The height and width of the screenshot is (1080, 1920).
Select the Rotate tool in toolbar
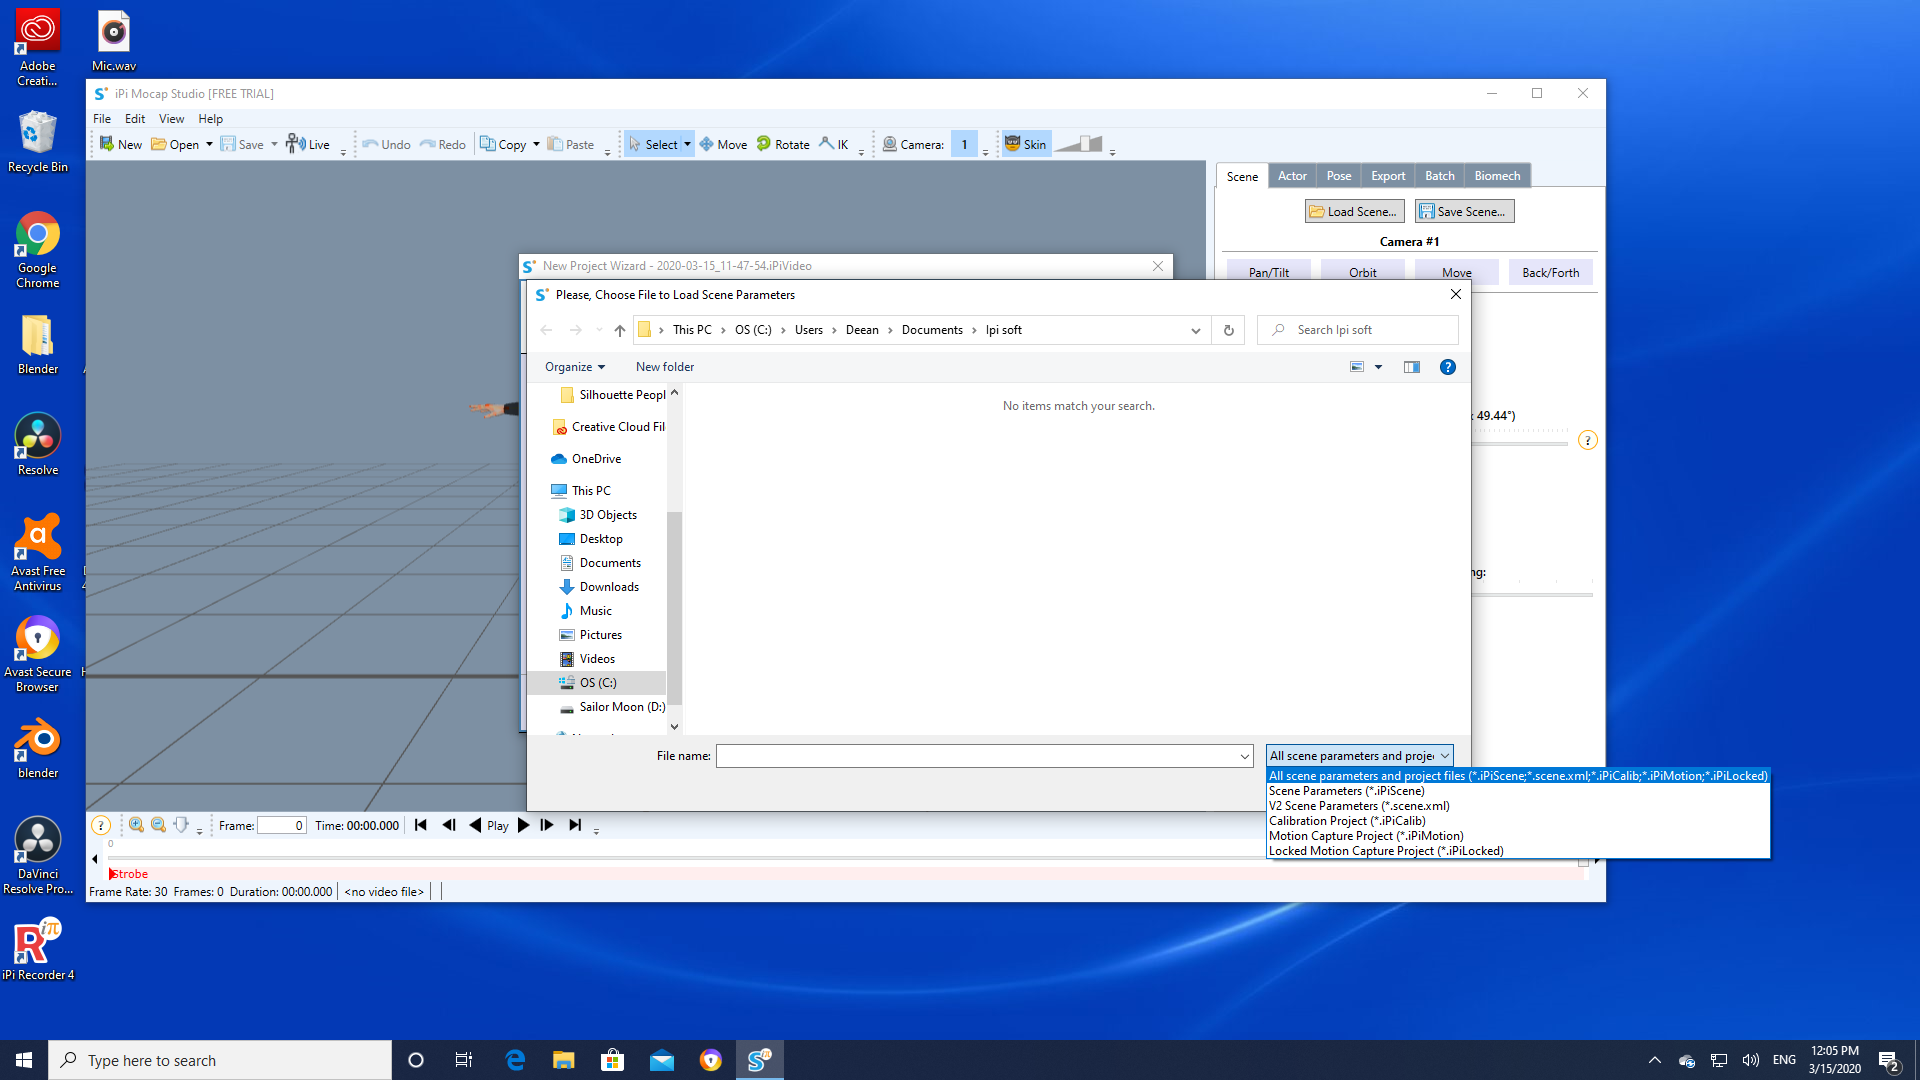783,144
